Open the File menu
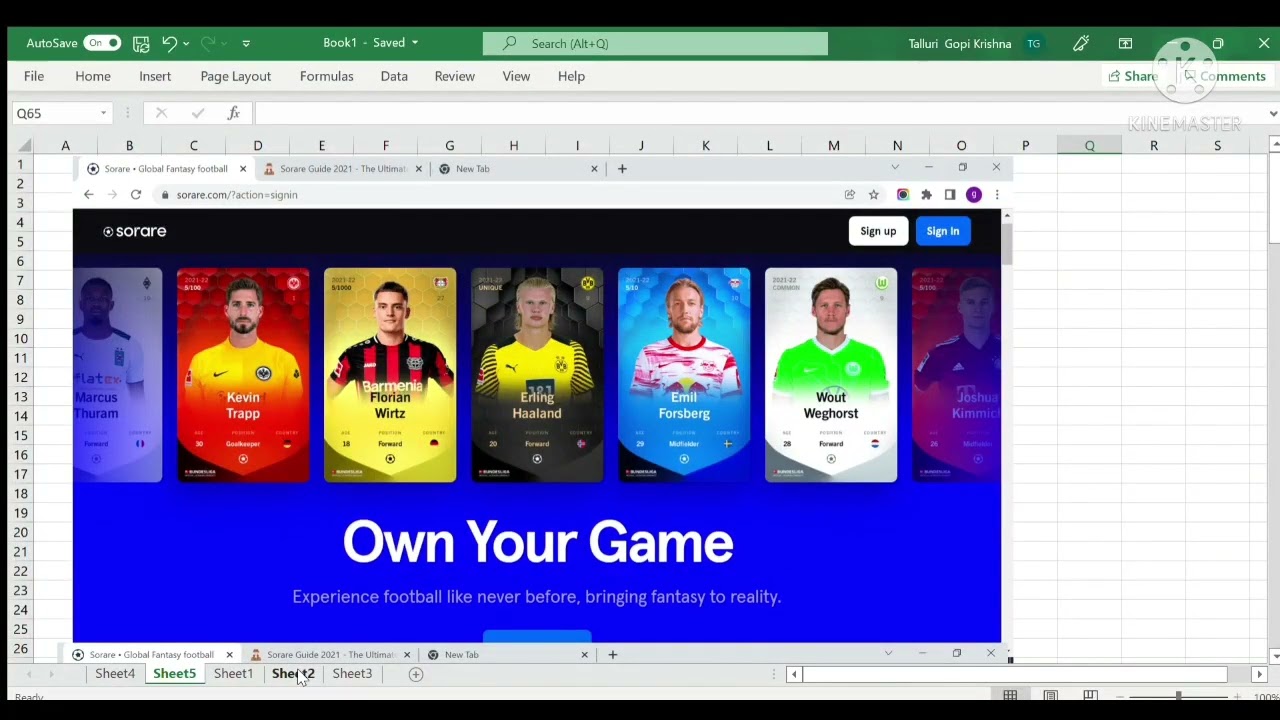The width and height of the screenshot is (1280, 720). (34, 76)
